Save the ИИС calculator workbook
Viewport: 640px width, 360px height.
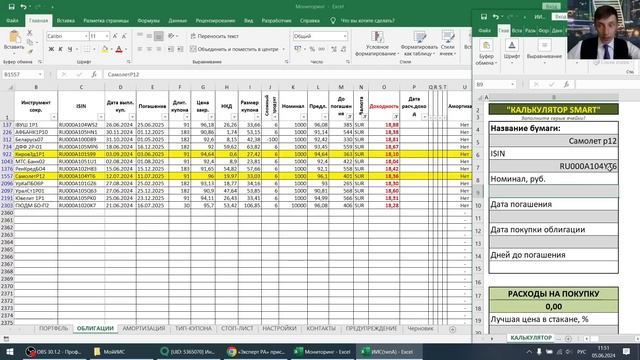[484, 17]
